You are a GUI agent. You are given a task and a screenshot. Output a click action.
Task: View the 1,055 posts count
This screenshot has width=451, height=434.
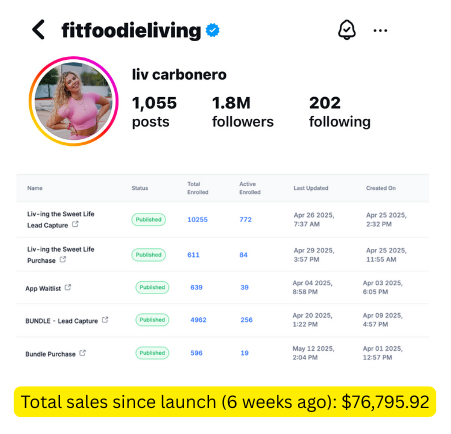click(154, 112)
